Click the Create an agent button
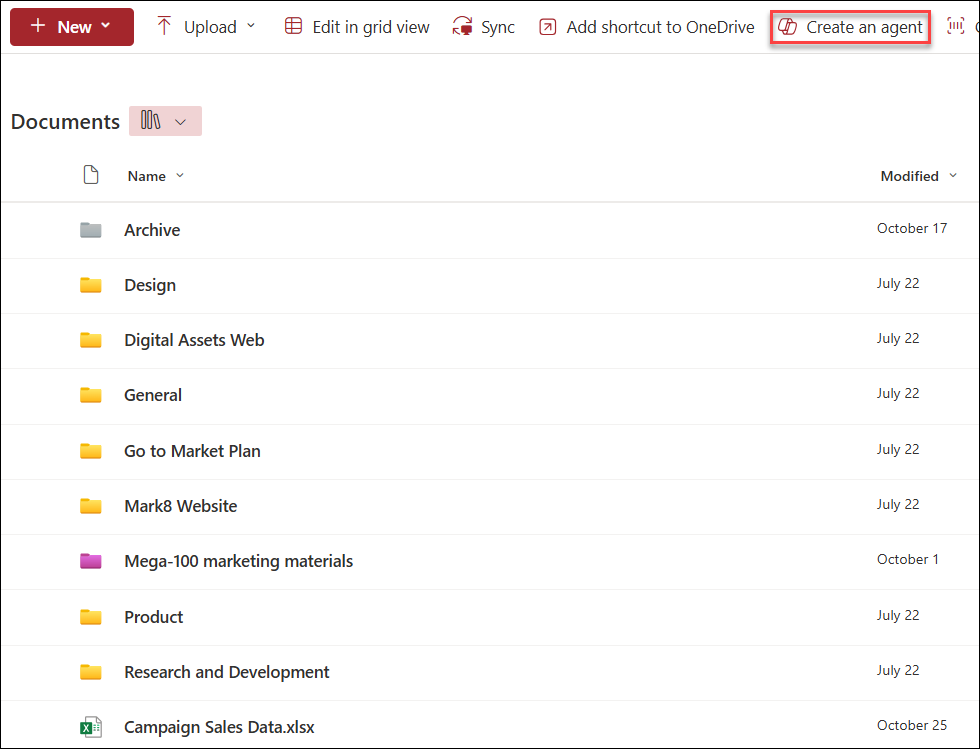 [850, 27]
